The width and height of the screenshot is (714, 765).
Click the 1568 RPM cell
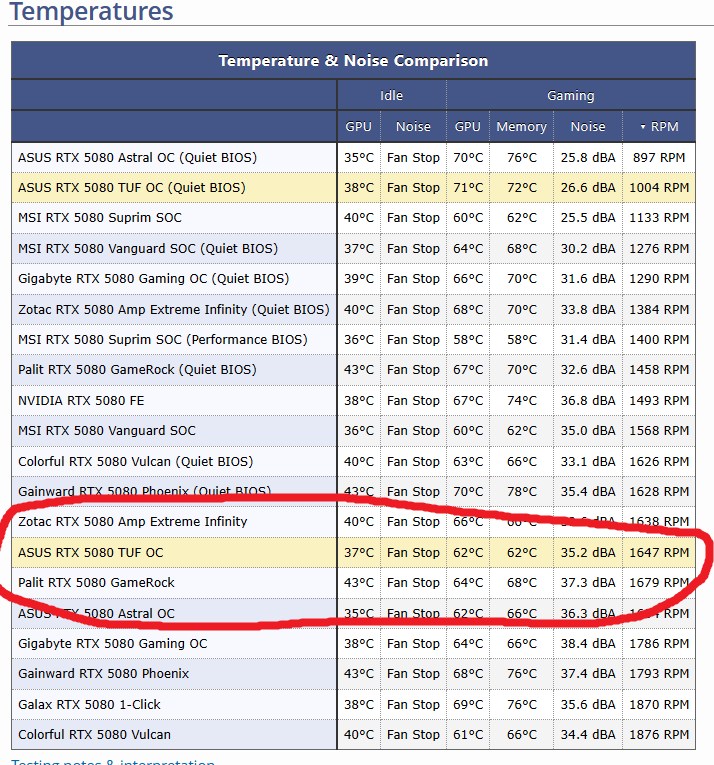(659, 431)
